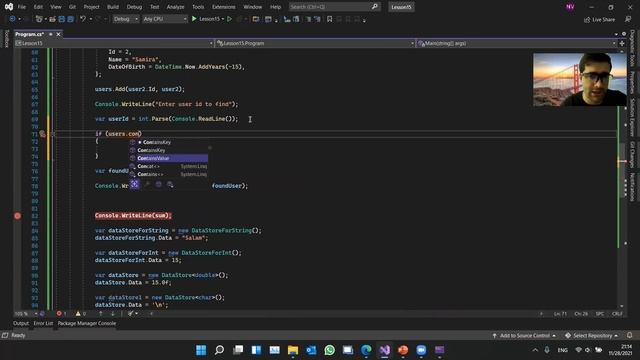Open WhatsApp from the taskbar
The height and width of the screenshot is (360, 640).
pos(329,350)
